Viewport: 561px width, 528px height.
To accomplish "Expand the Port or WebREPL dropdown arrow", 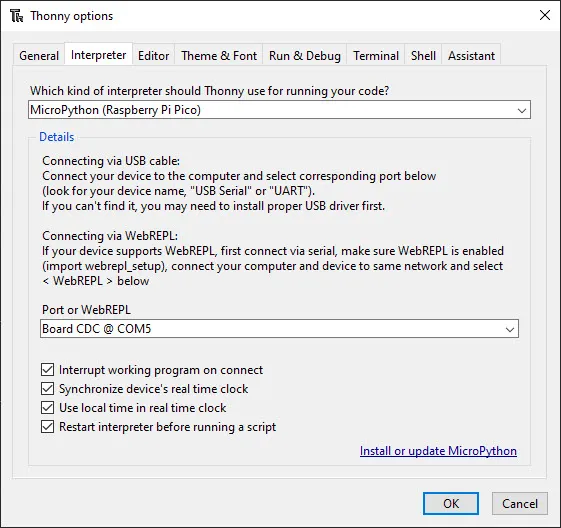I will [x=510, y=329].
